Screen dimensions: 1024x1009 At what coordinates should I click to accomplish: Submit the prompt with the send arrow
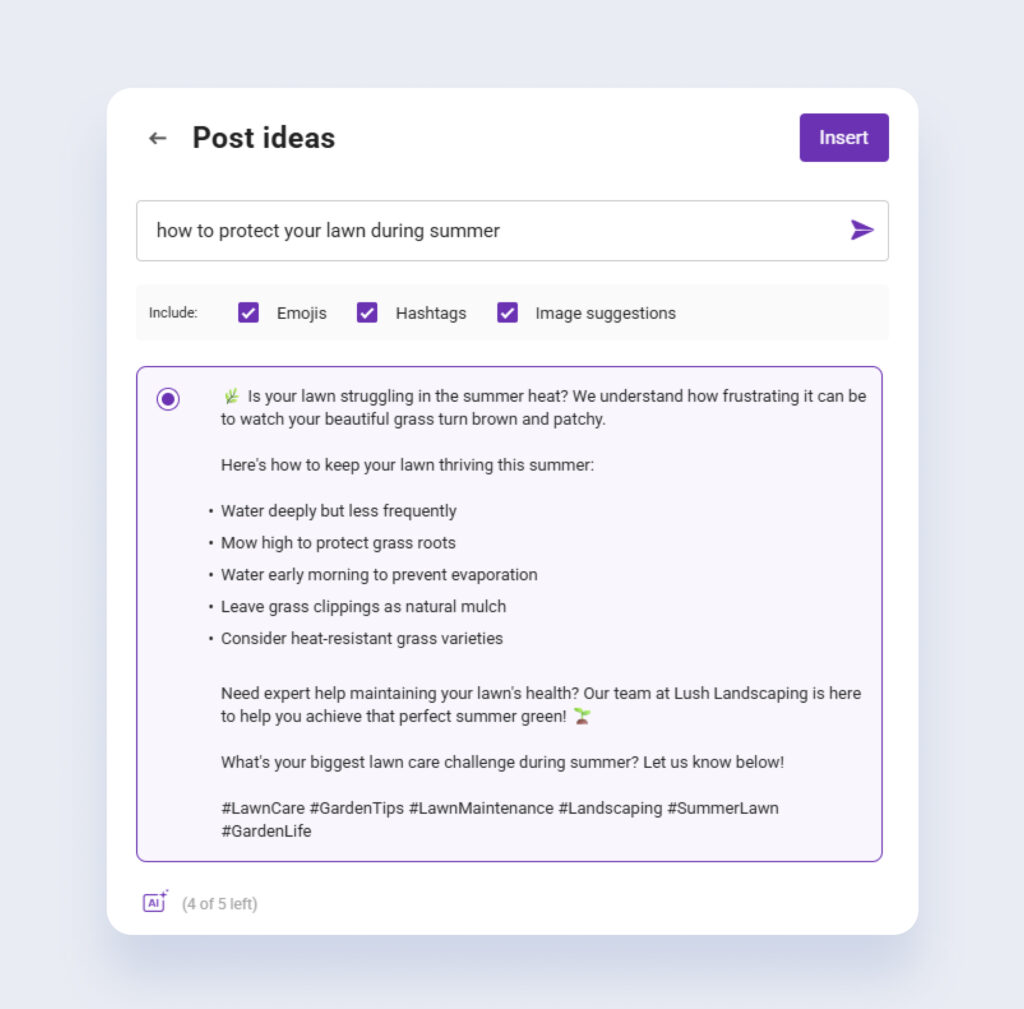pyautogui.click(x=861, y=230)
